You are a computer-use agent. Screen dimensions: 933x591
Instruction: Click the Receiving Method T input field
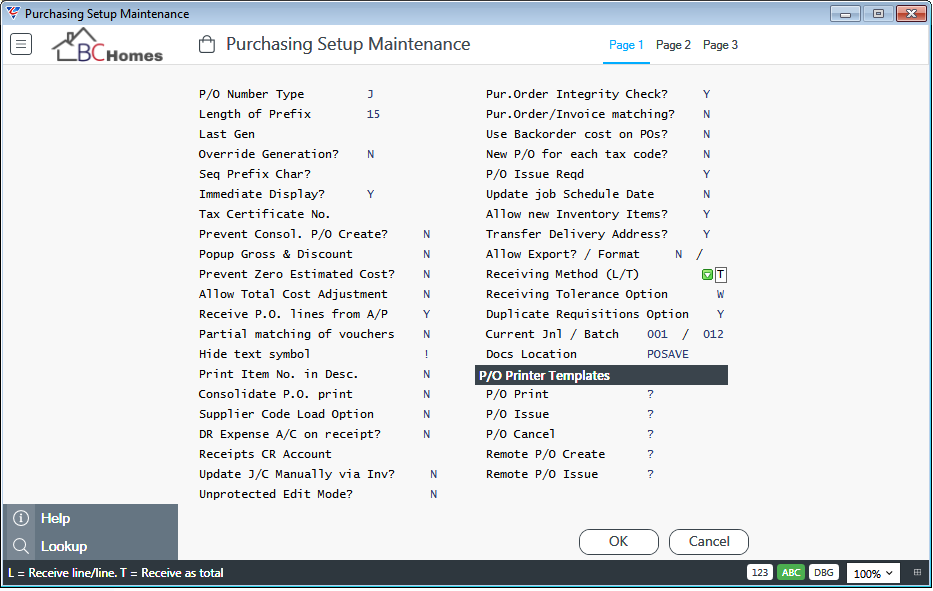(x=721, y=274)
